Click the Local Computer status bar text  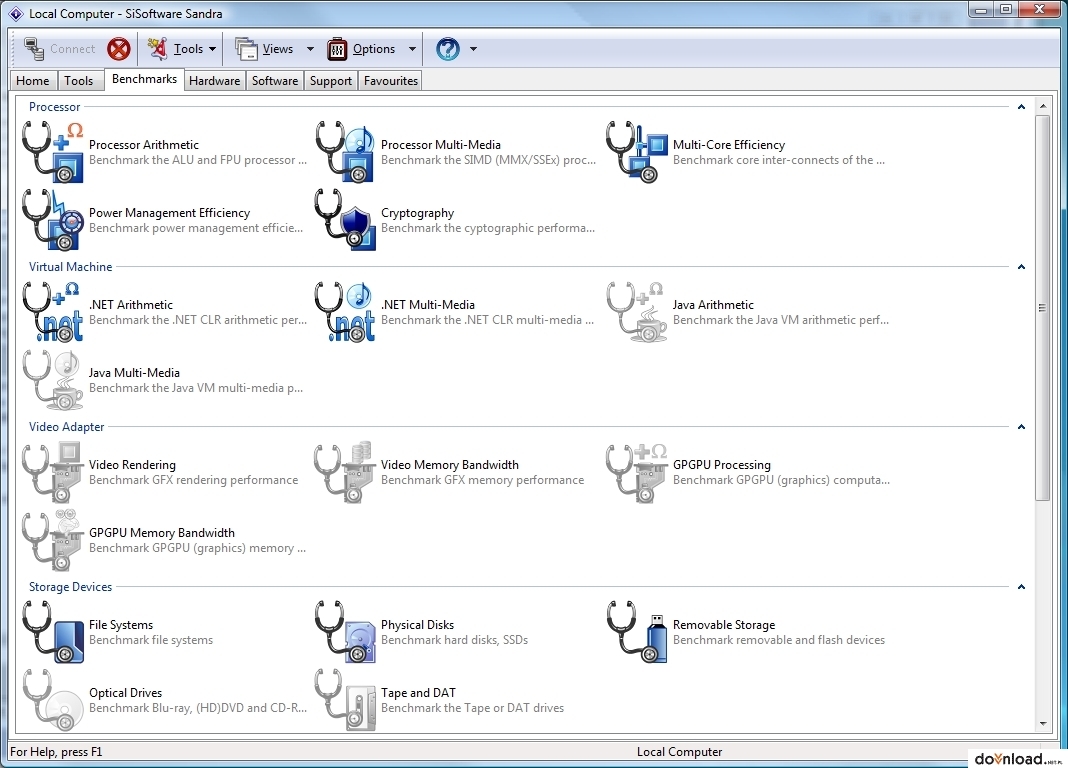click(x=679, y=752)
